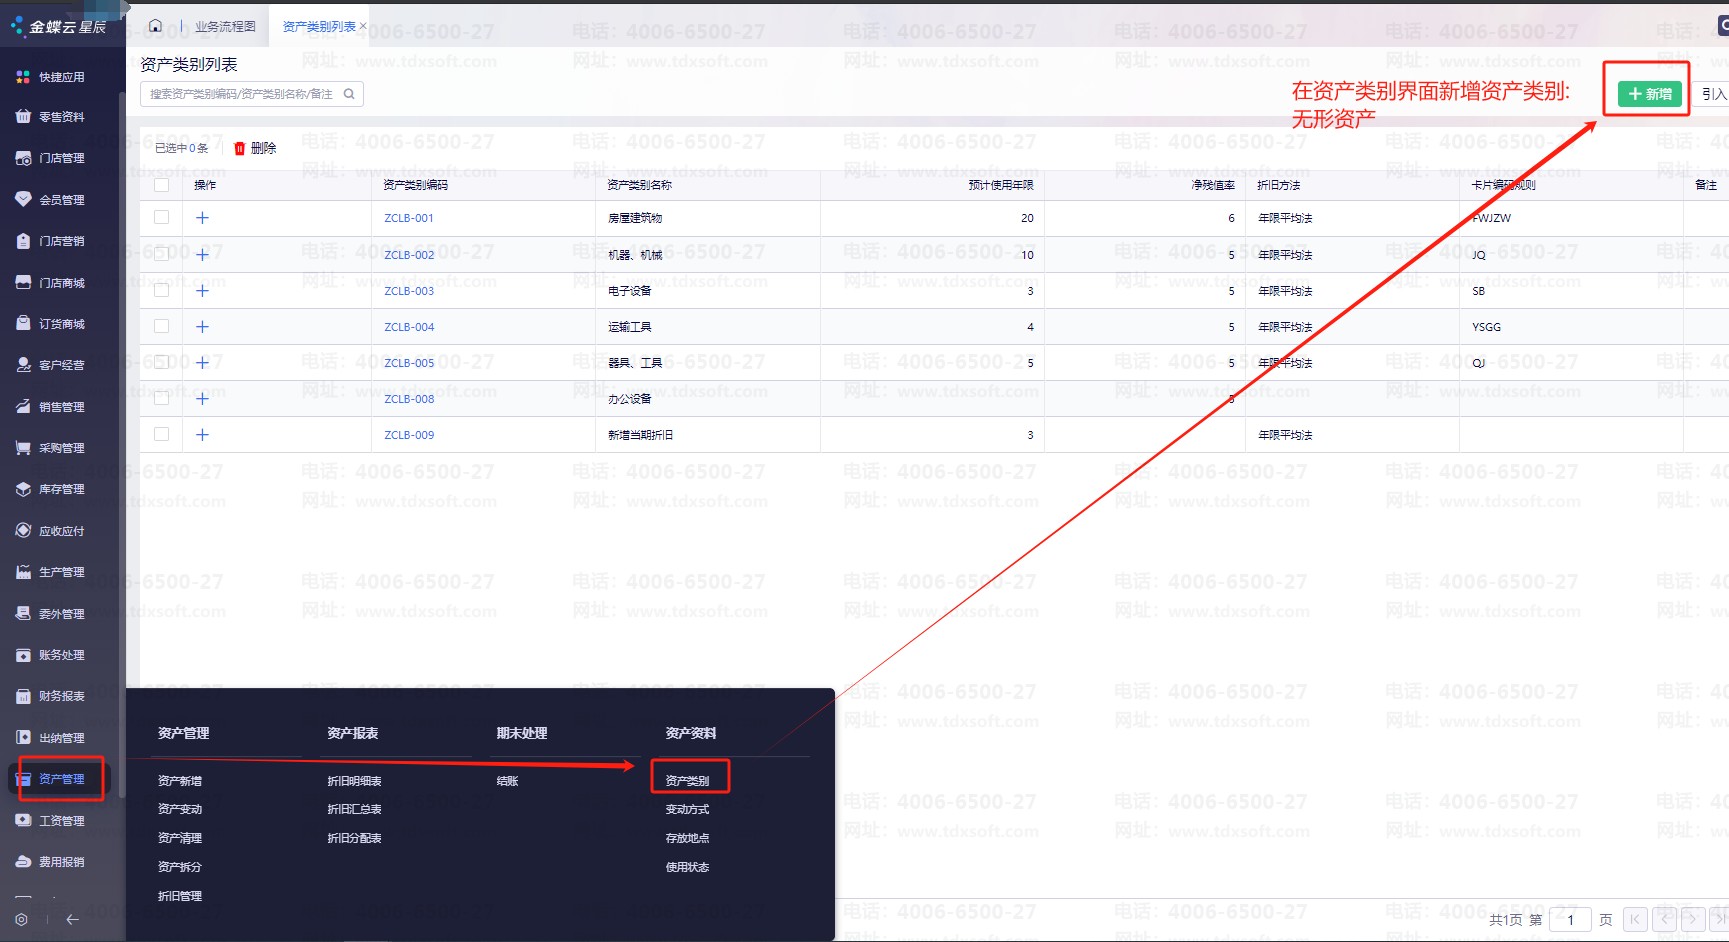Image resolution: width=1729 pixels, height=942 pixels.
Task: Expand 库存管理 module in the sidebar
Action: (x=61, y=489)
